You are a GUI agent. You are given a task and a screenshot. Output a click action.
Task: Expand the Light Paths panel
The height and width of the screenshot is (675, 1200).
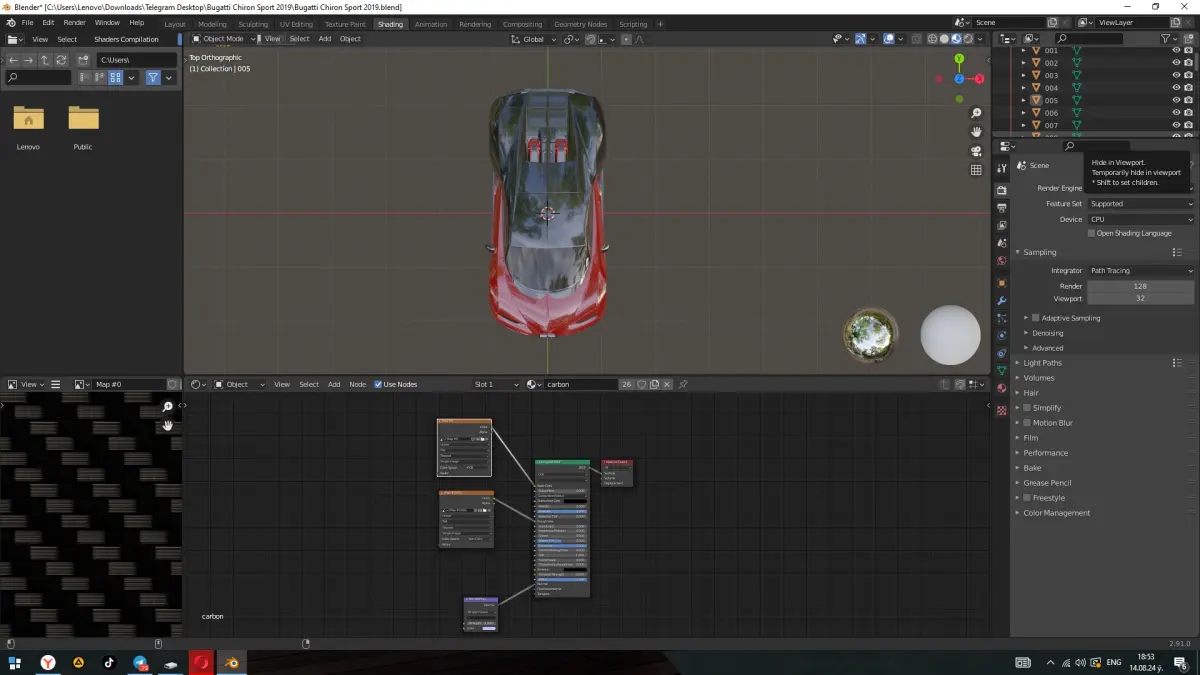[x=1043, y=363]
